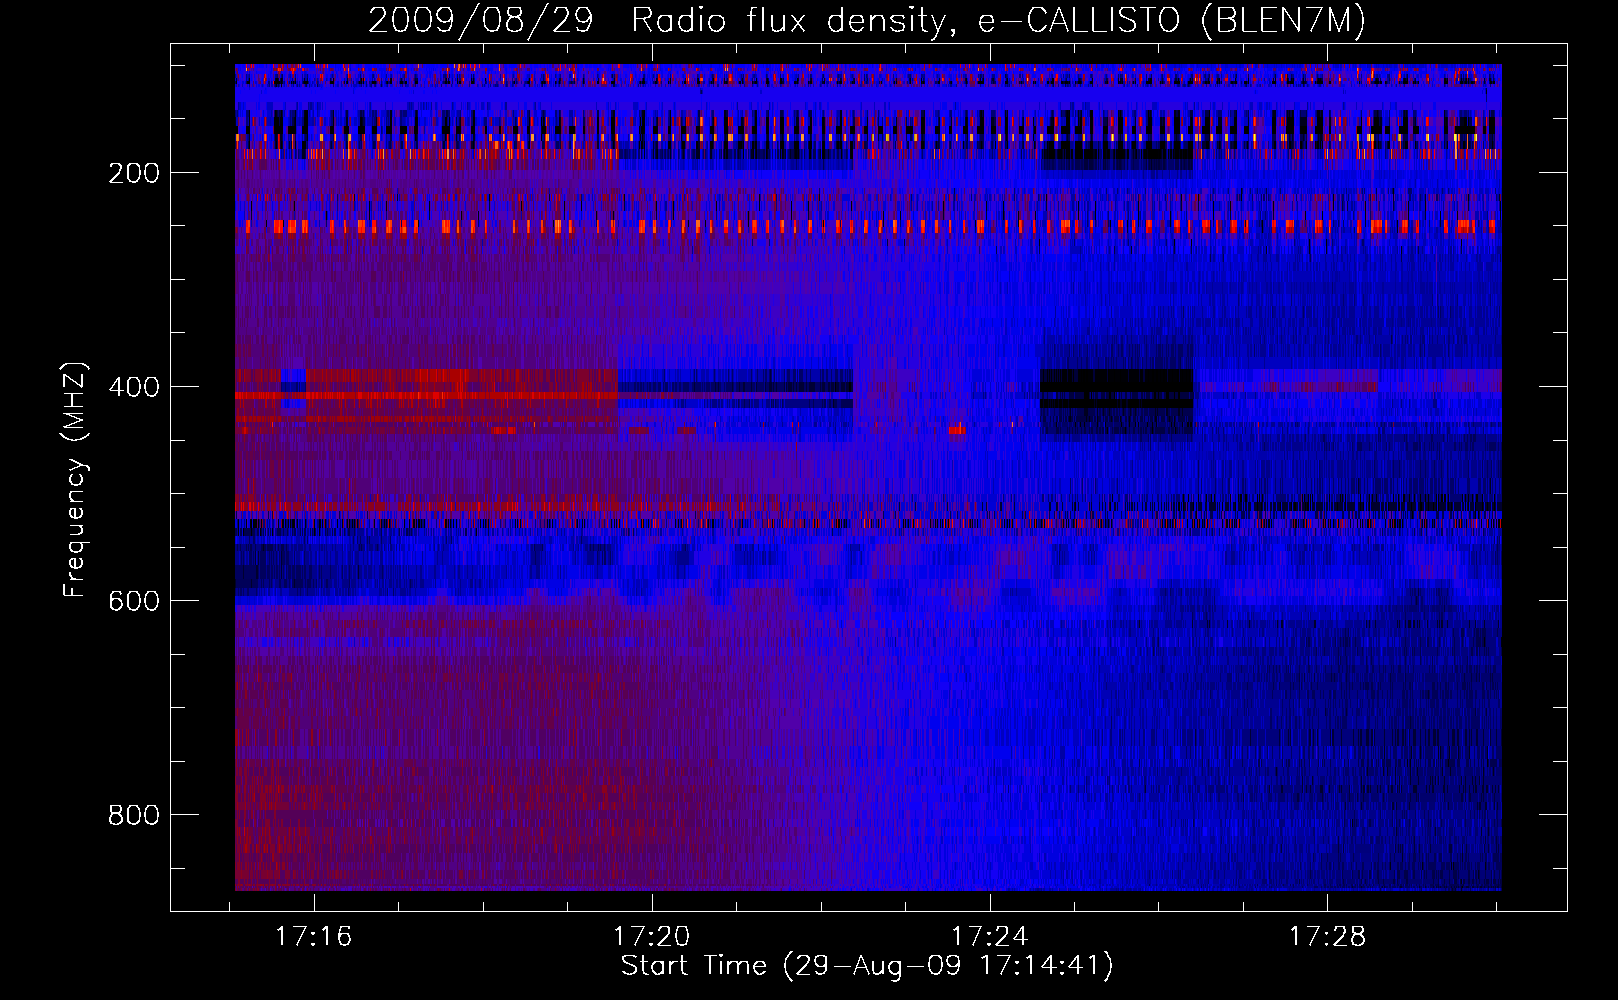
Task: Click the 17:24 time tick label
Action: 989,937
